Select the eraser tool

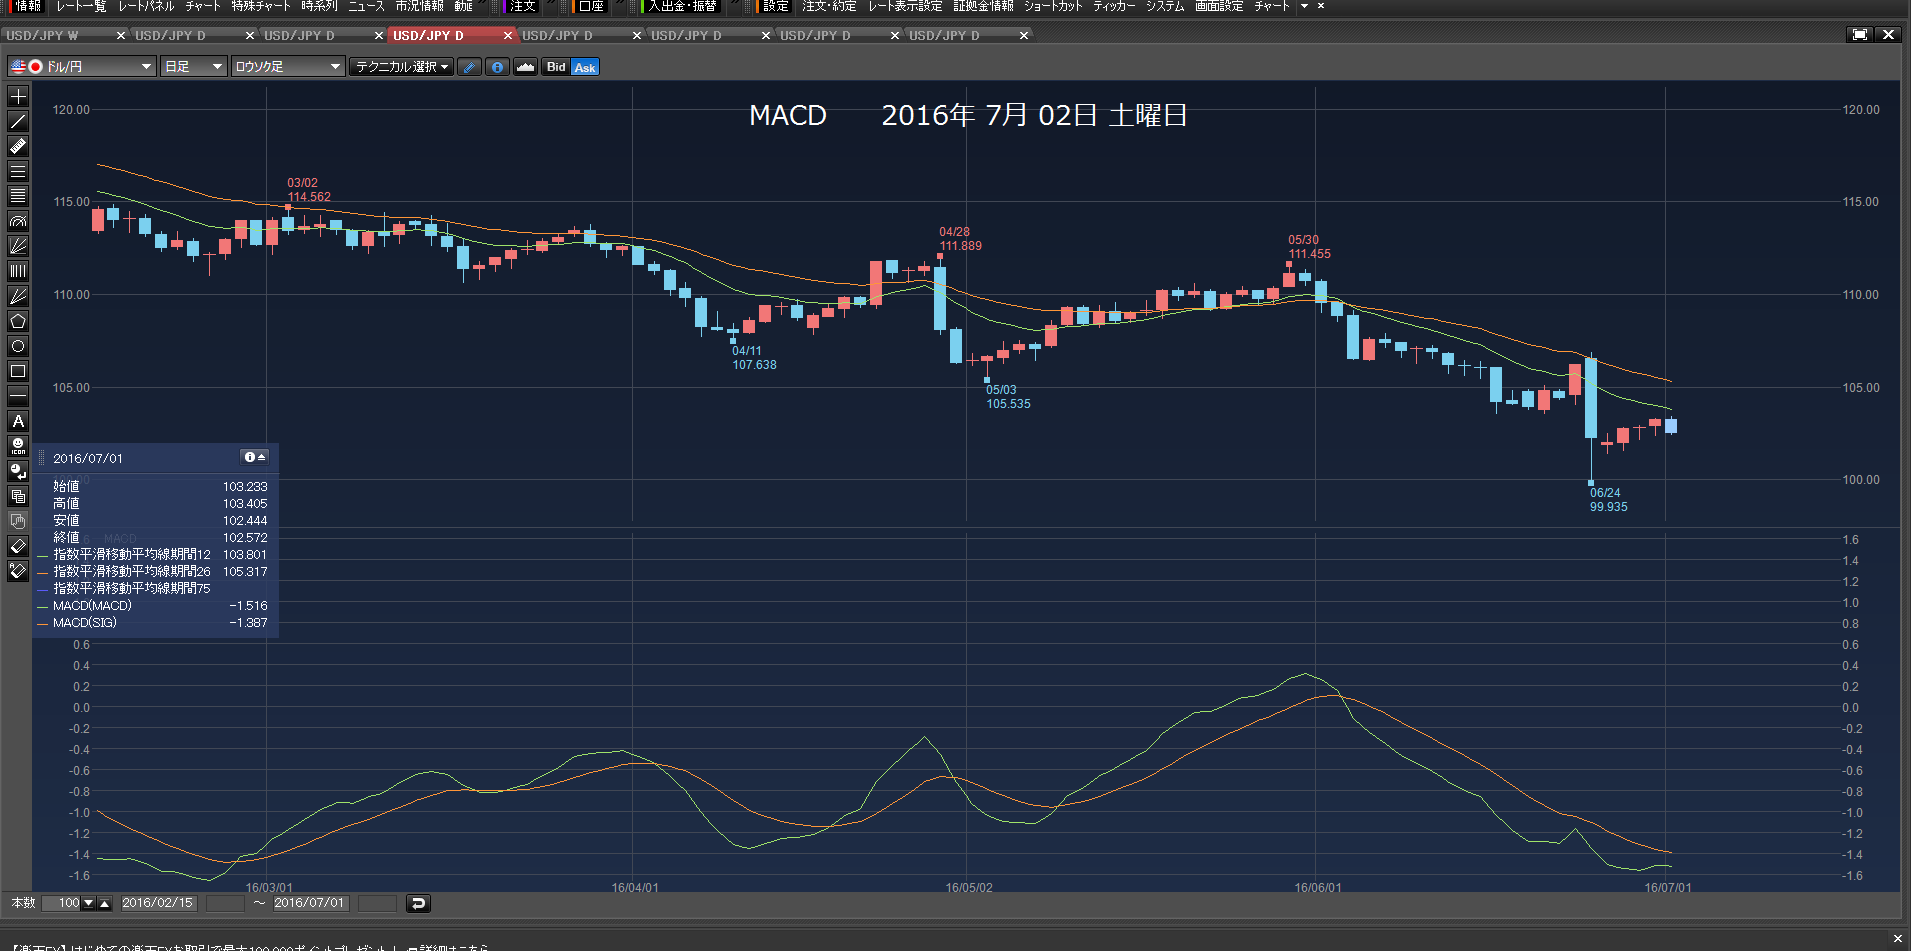pos(18,547)
